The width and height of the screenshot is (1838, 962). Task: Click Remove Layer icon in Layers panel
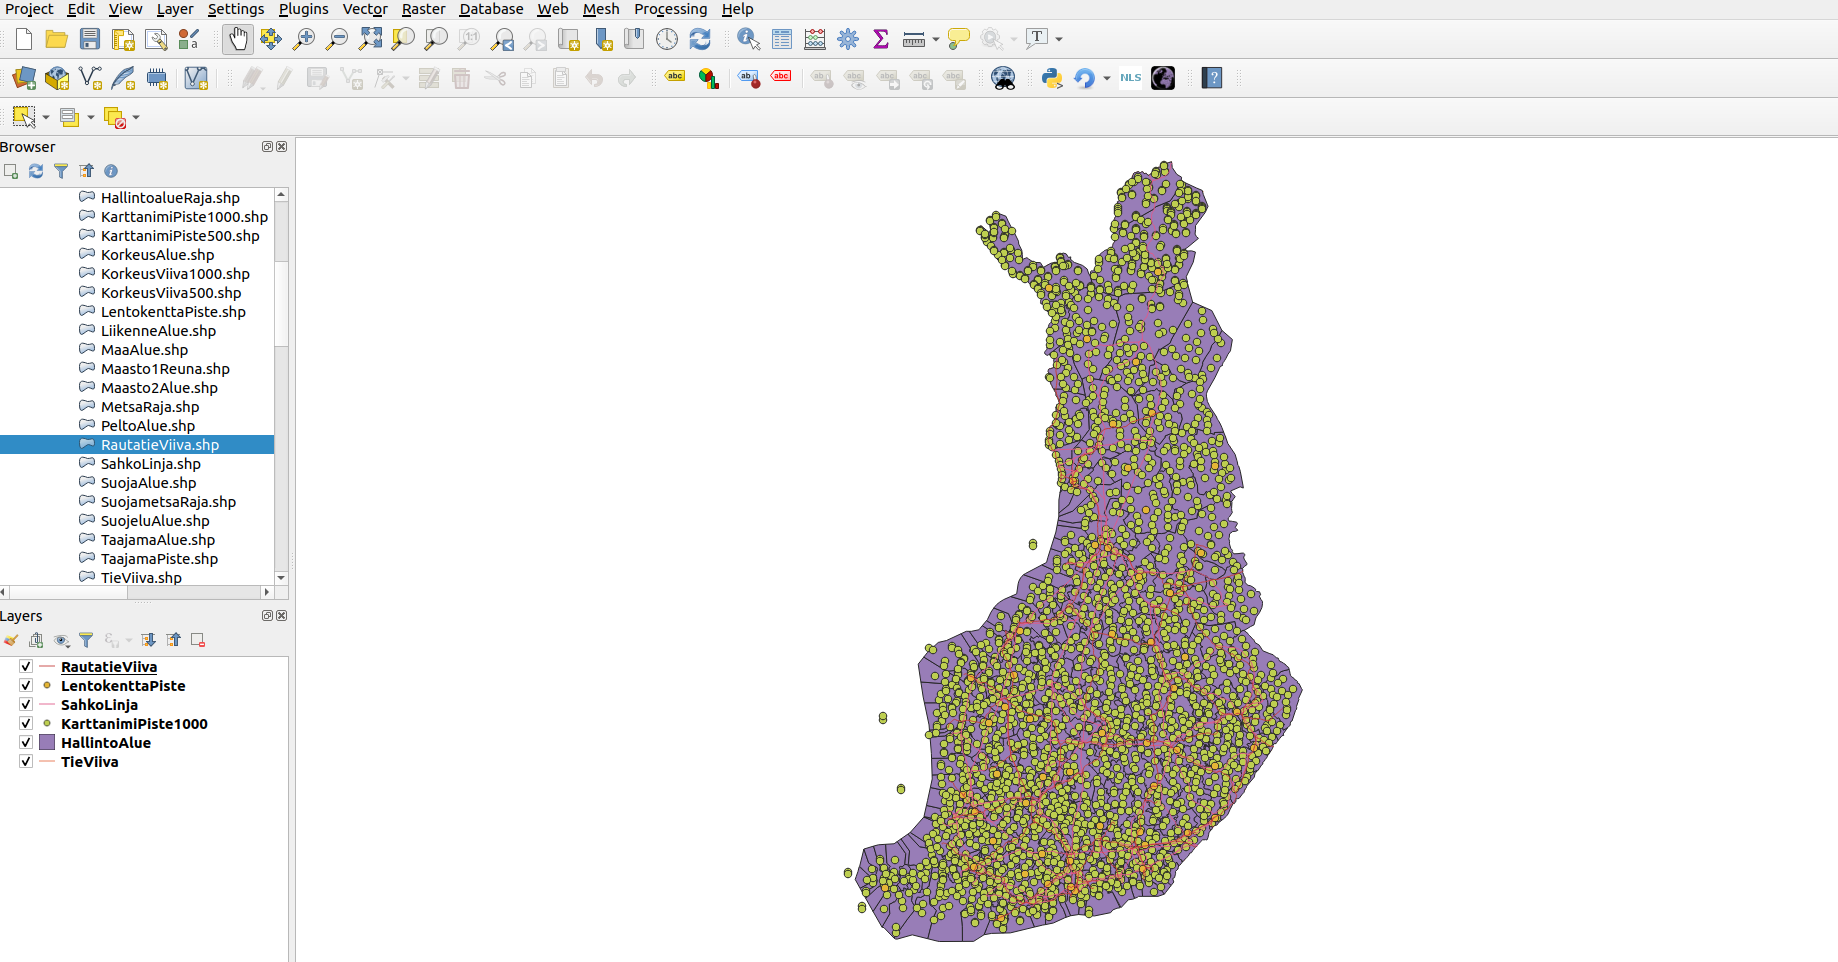pyautogui.click(x=198, y=640)
